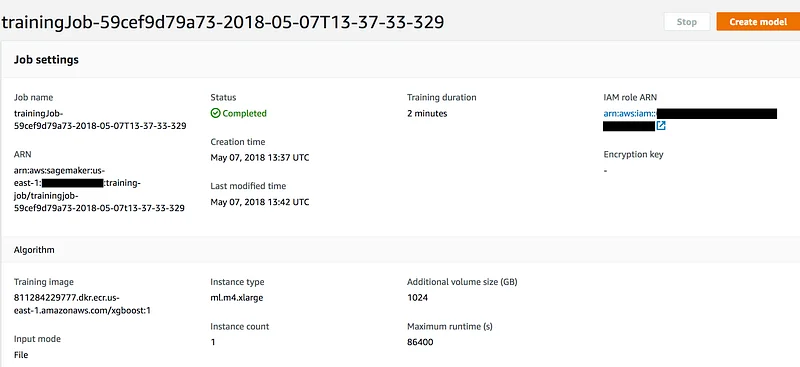Viewport: 800px width, 367px height.
Task: Click the Stop button
Action: pos(687,22)
